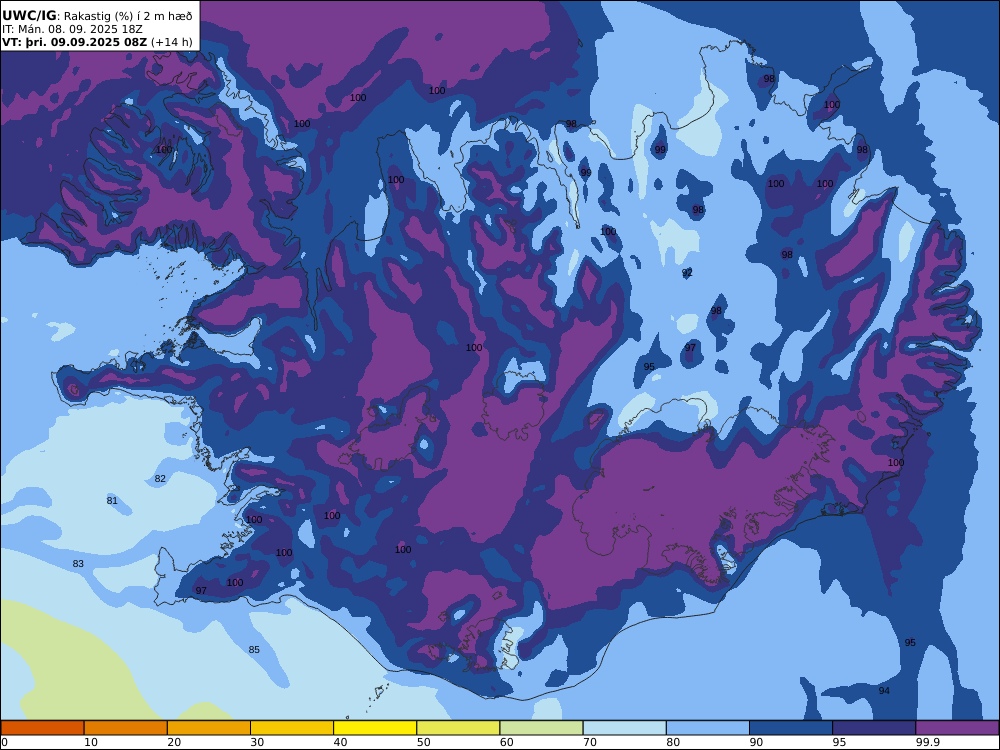Select the '83' humidity value on the map

pos(78,564)
